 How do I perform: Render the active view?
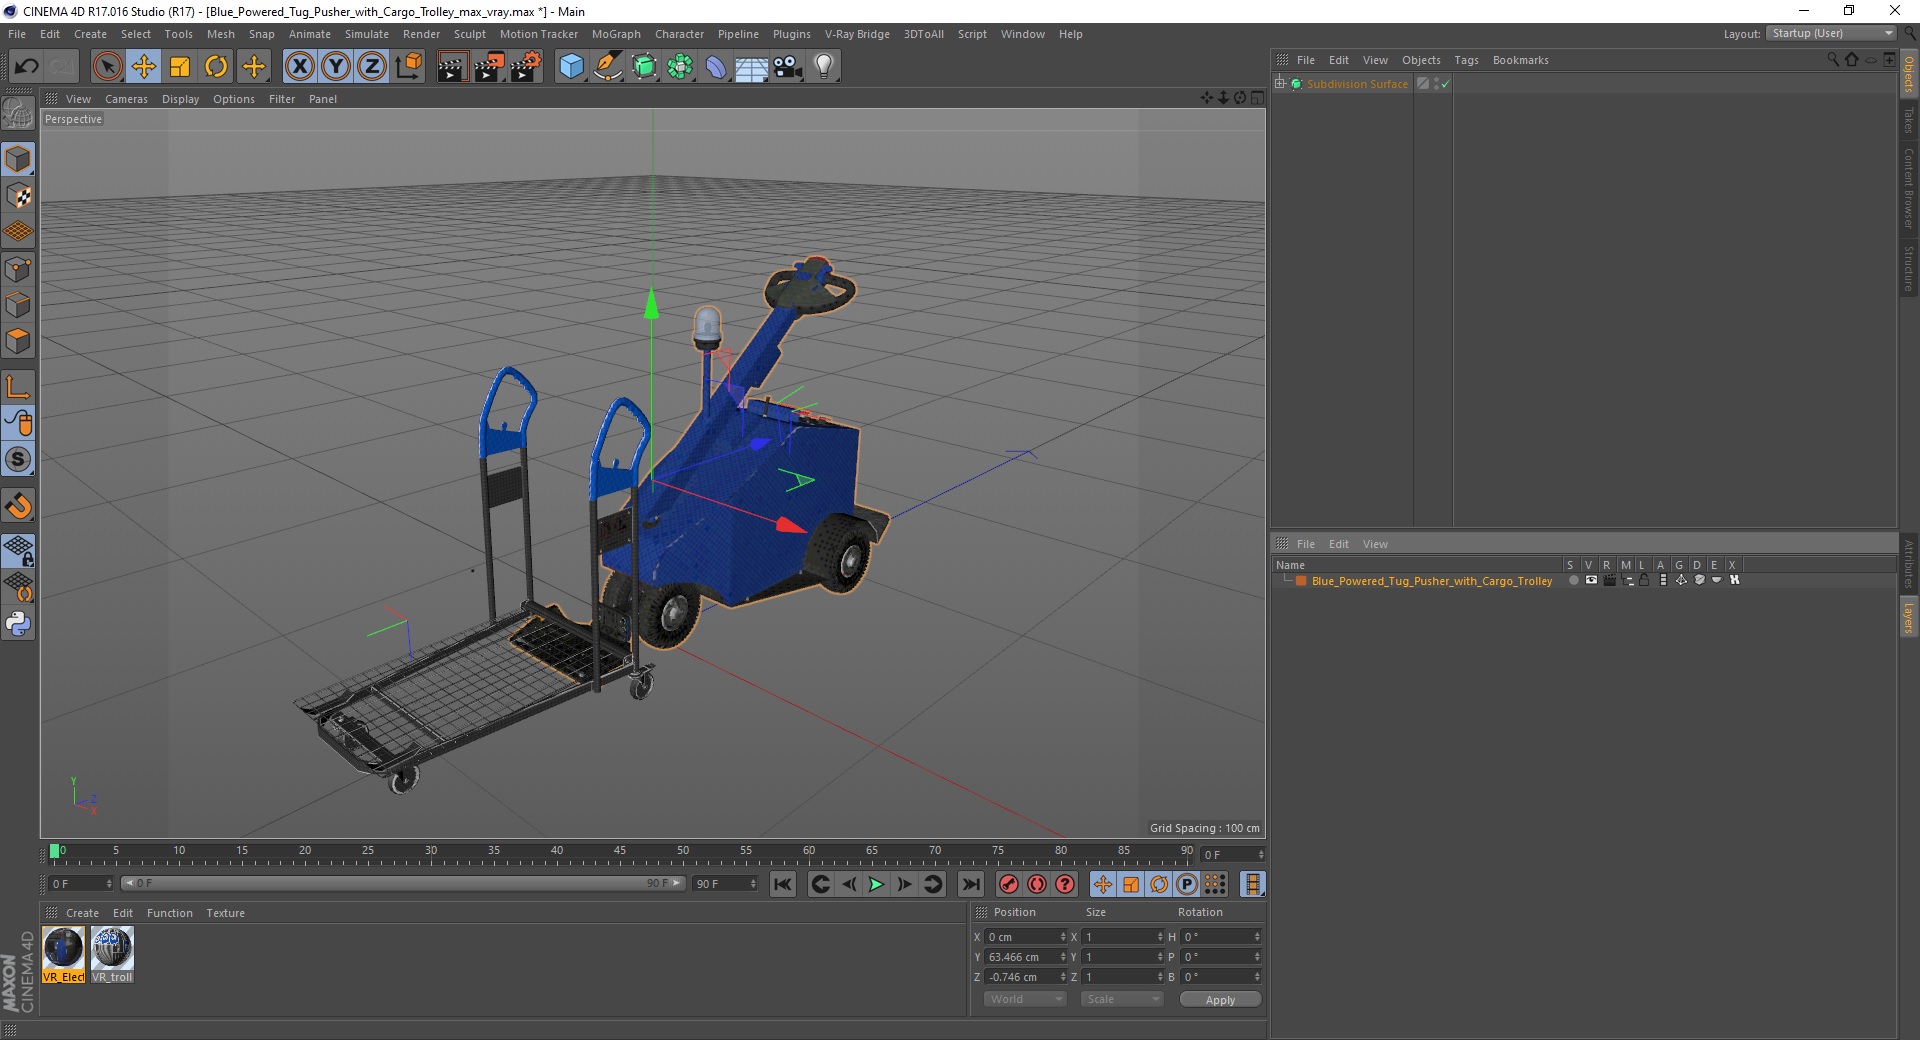pyautogui.click(x=452, y=67)
